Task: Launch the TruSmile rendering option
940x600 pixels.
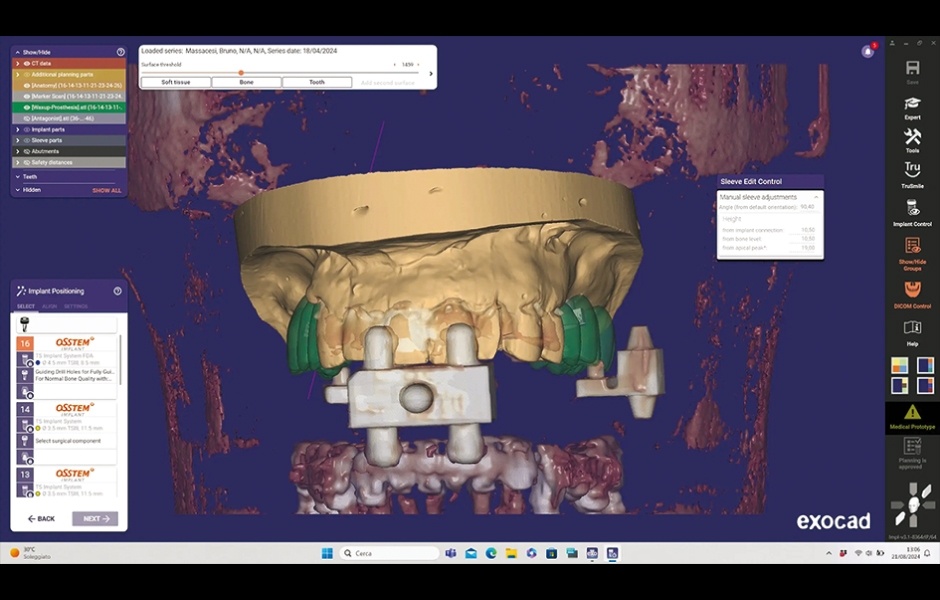Action: [x=912, y=174]
